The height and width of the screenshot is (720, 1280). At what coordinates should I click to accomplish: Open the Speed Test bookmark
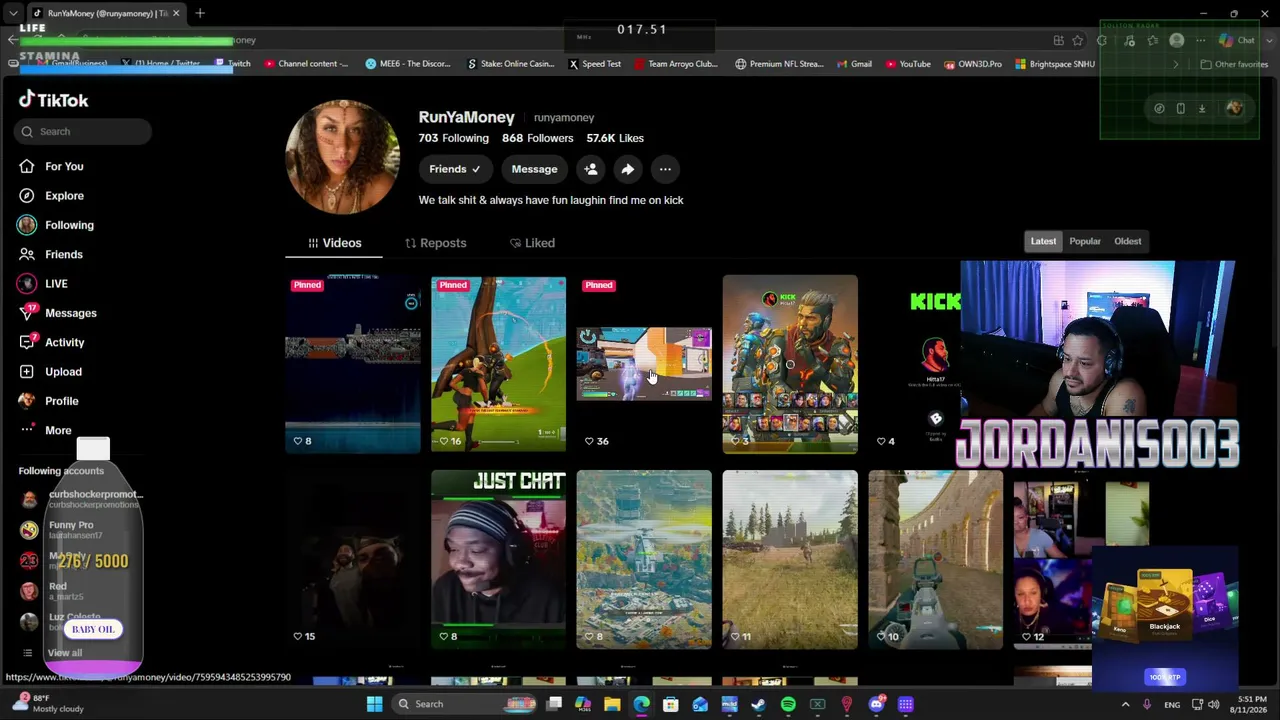click(595, 64)
